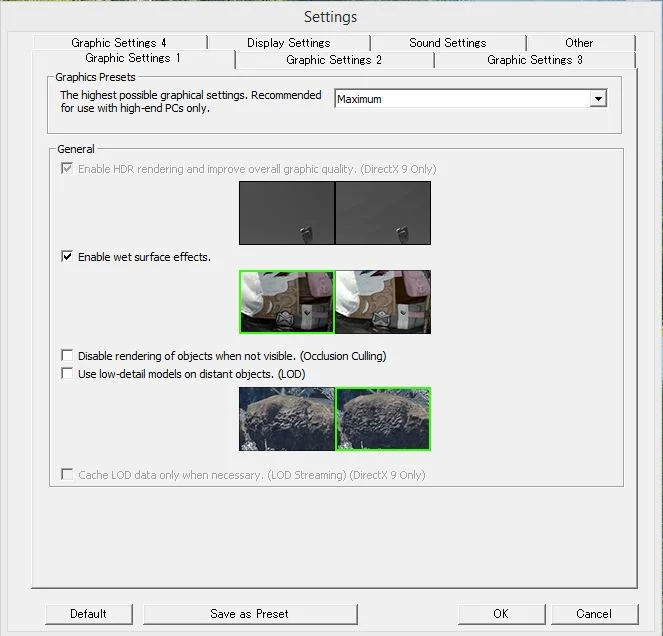Open the Sound Settings tab

(447, 43)
